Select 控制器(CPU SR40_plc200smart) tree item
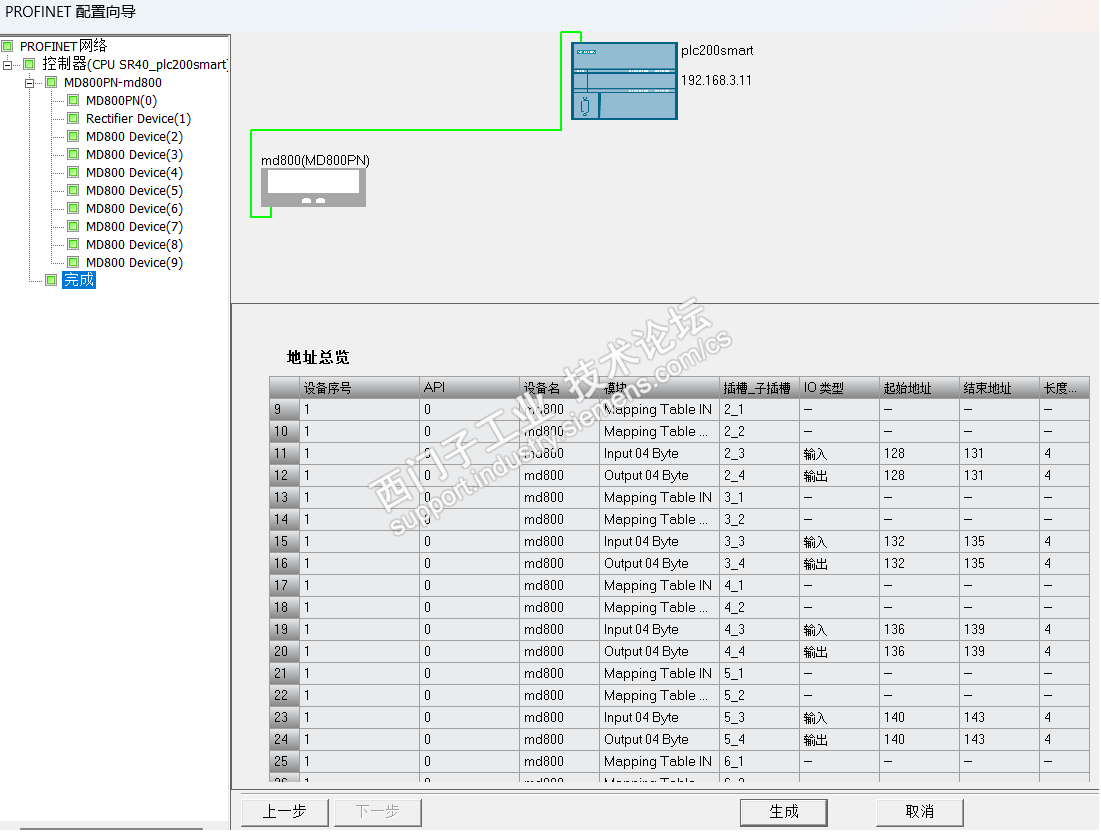Image resolution: width=1101 pixels, height=833 pixels. [x=134, y=65]
